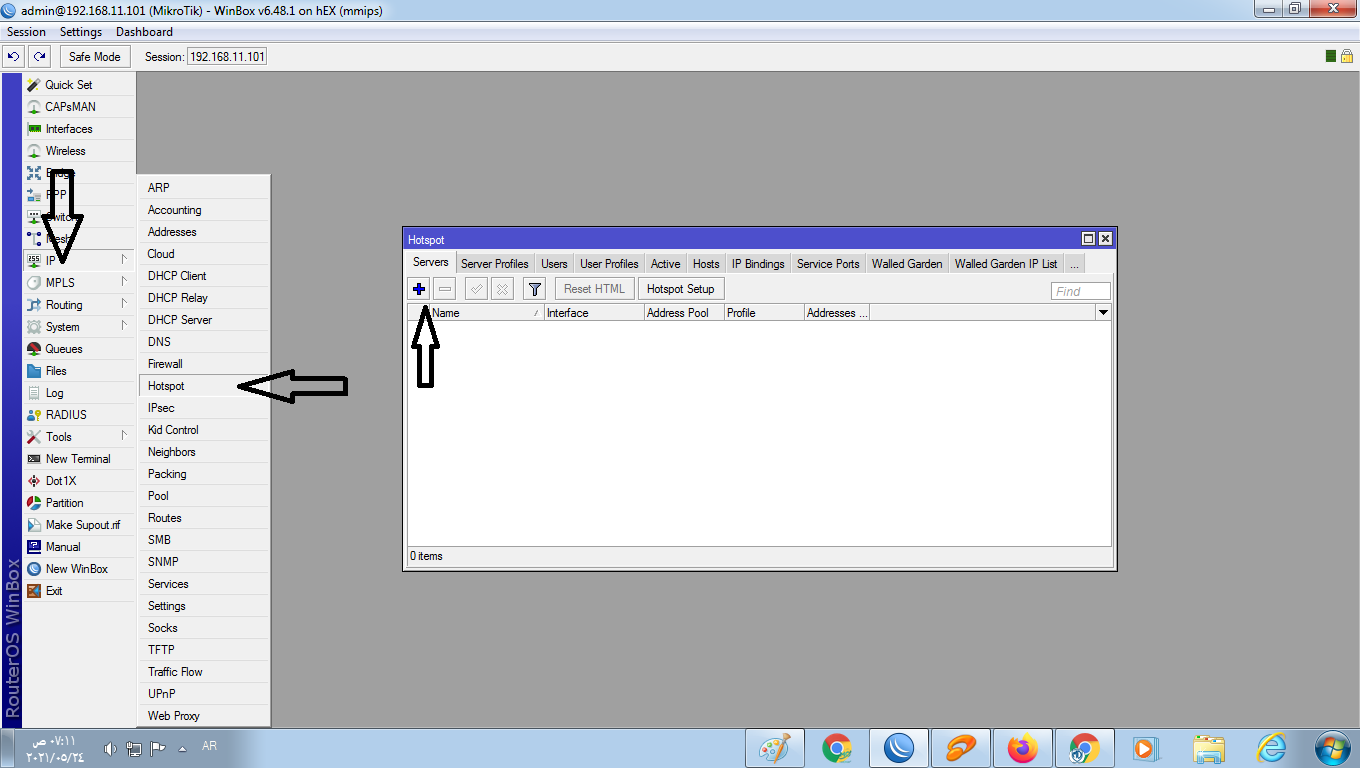Screen dimensions: 1360x768
Task: Open Paint from taskbar
Action: (x=775, y=748)
